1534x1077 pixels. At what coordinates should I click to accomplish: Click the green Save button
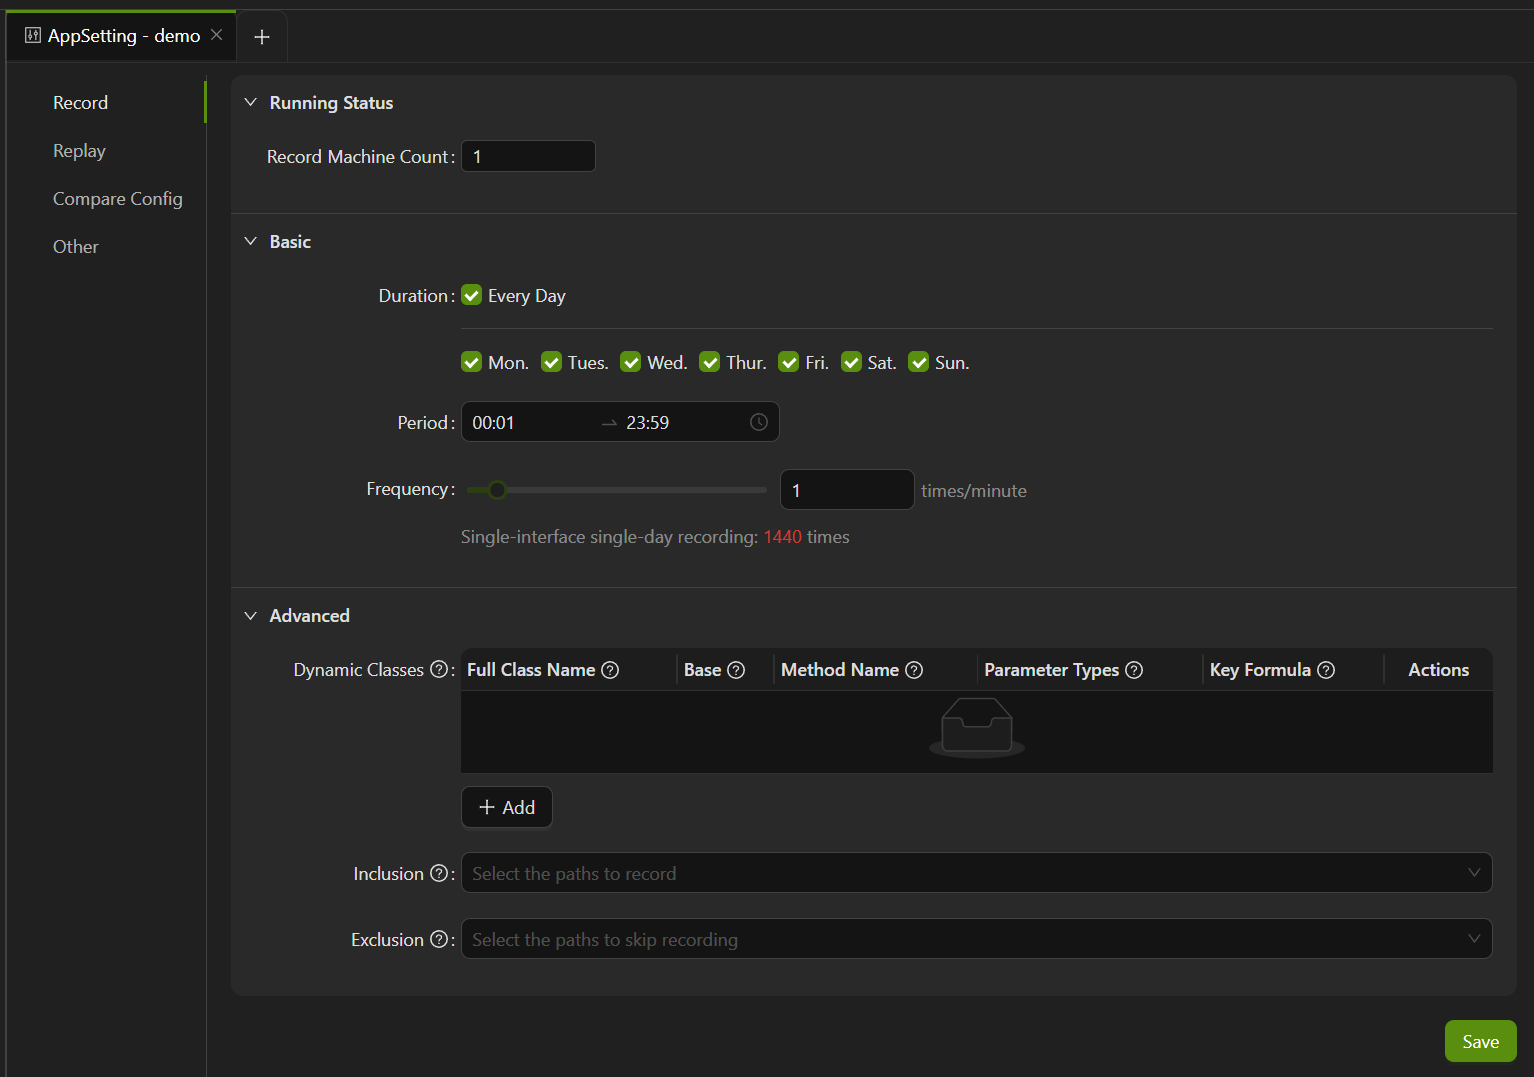tap(1480, 1042)
